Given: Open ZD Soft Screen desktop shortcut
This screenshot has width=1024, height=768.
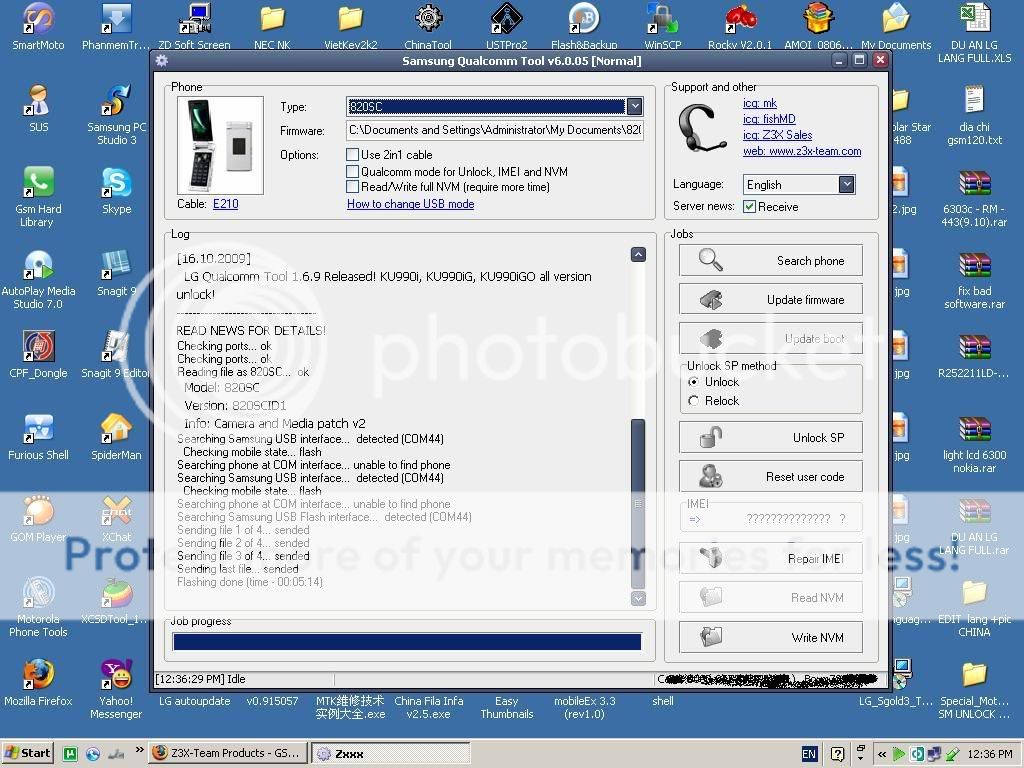Looking at the screenshot, I should coord(195,25).
